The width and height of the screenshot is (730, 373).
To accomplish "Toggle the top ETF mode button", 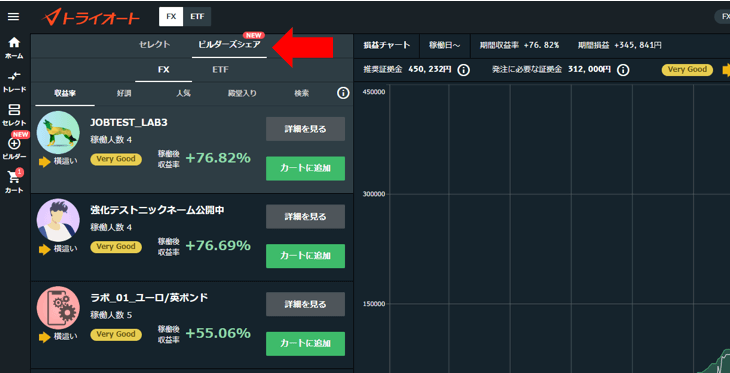I will coord(197,17).
